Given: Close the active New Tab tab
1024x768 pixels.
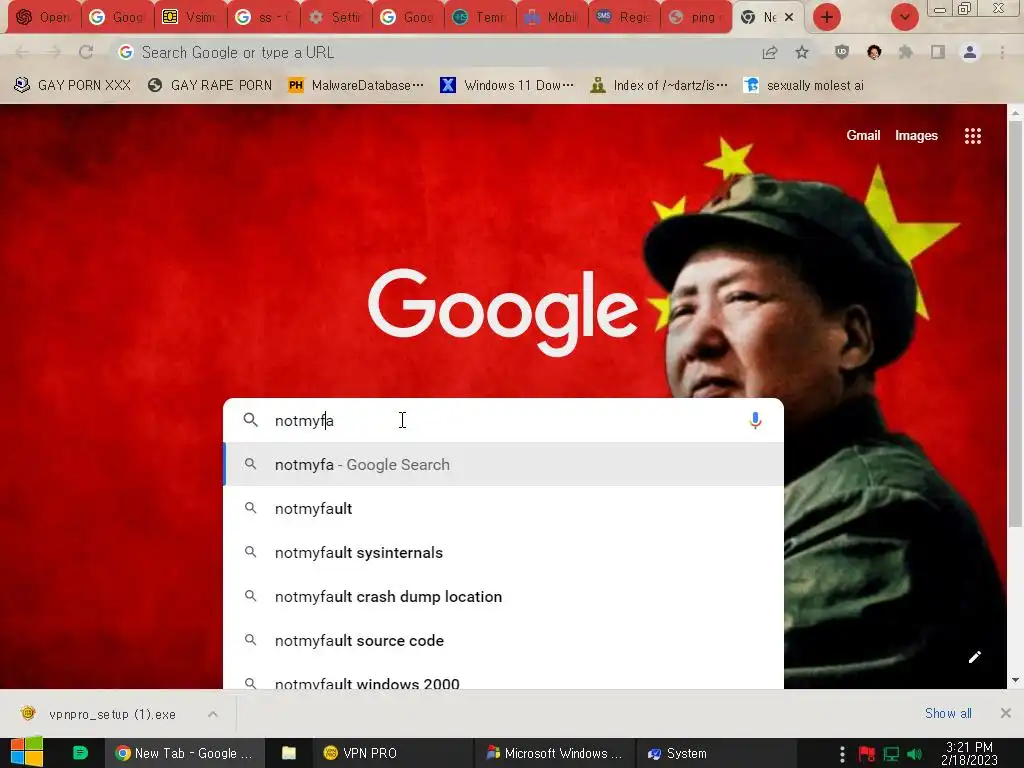Looking at the screenshot, I should pyautogui.click(x=789, y=18).
